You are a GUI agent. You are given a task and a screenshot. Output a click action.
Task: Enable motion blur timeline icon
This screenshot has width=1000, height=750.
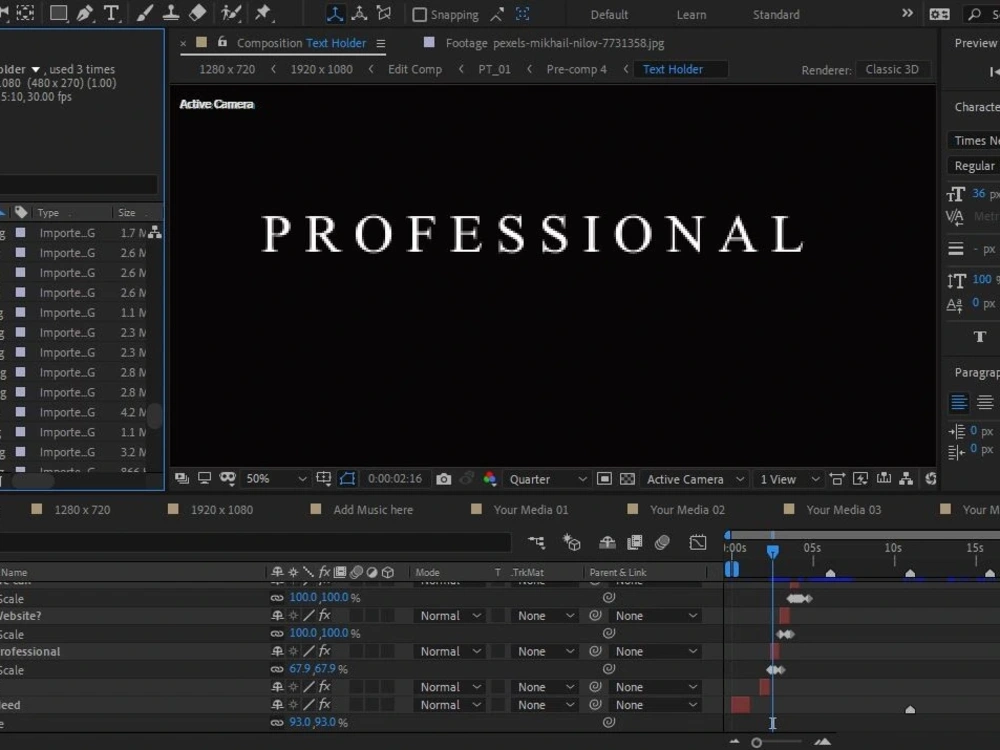click(x=663, y=543)
